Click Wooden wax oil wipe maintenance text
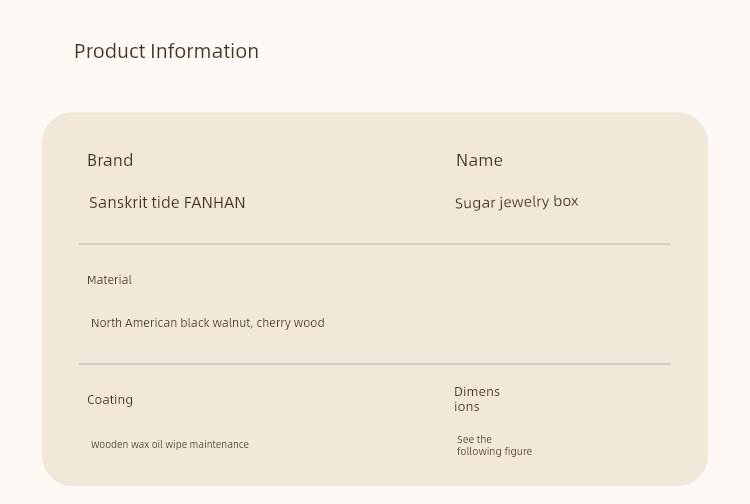The width and height of the screenshot is (750, 504). pos(170,444)
